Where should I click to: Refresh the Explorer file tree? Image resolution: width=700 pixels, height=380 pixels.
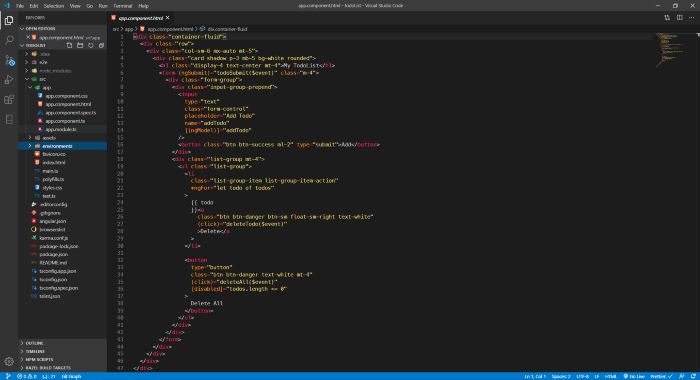[91, 46]
